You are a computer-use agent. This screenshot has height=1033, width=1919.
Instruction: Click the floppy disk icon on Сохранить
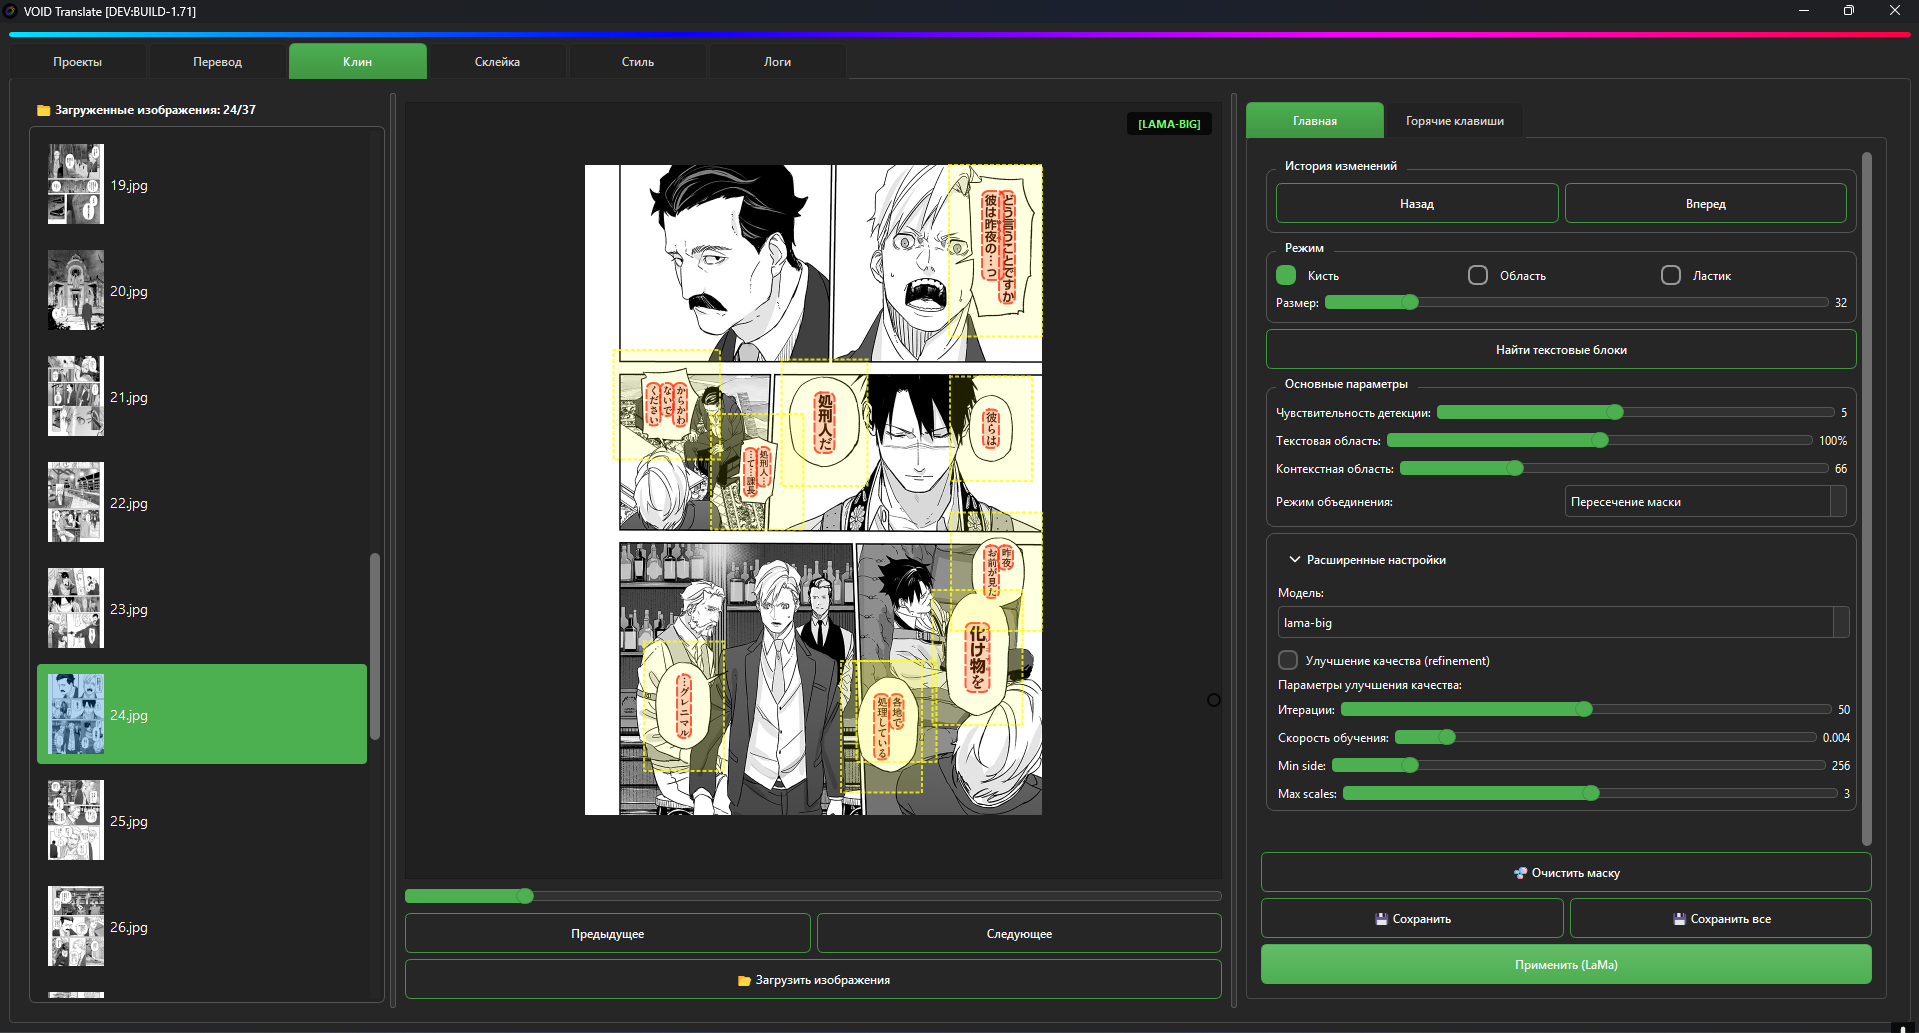tap(1381, 919)
